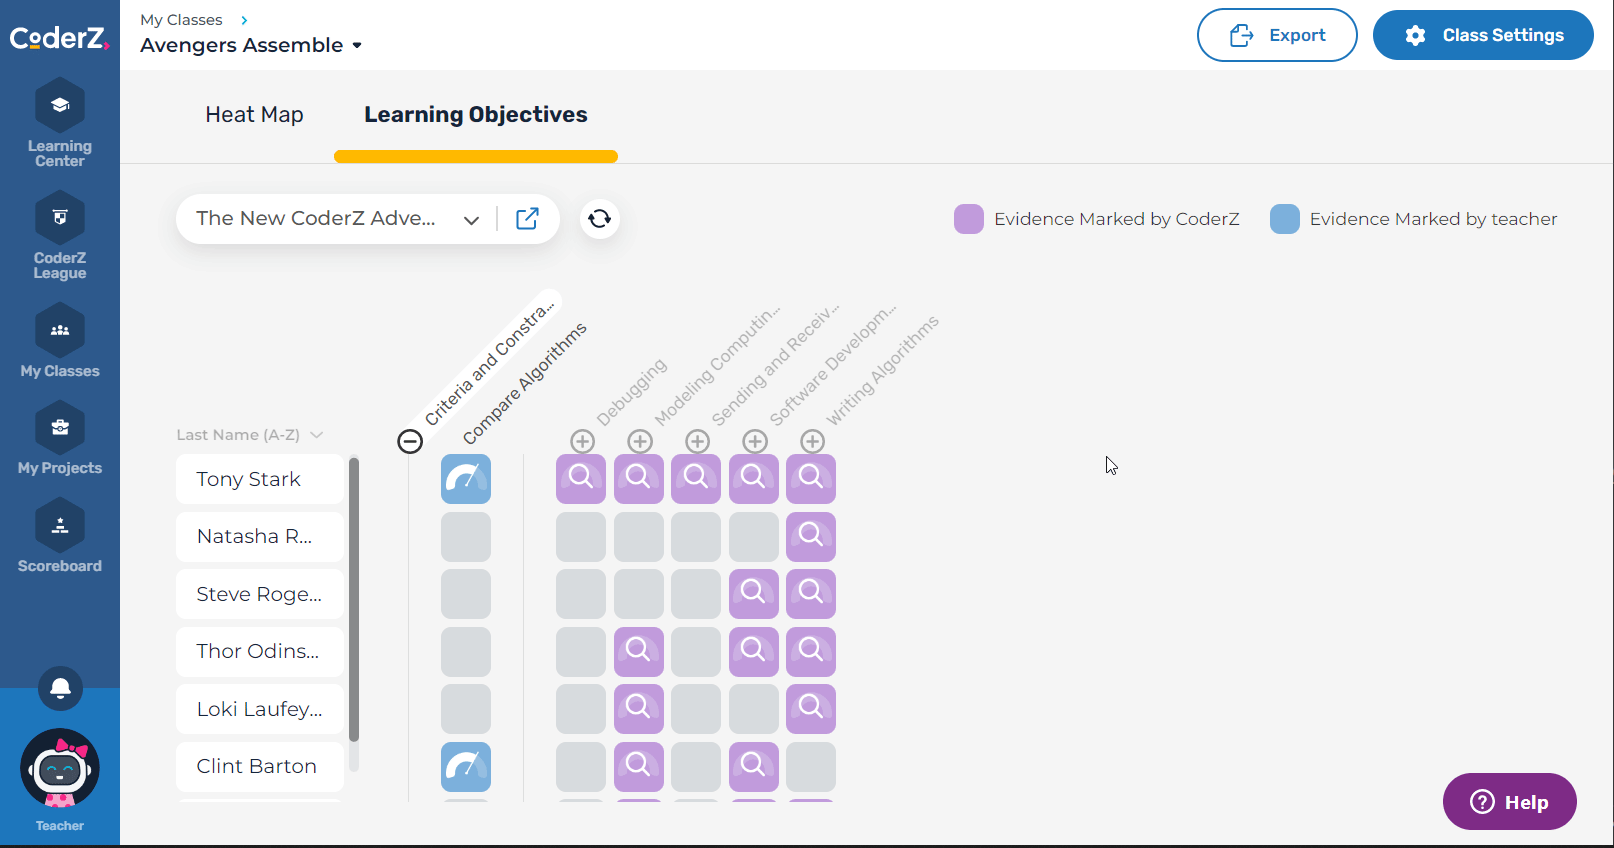1614x848 pixels.
Task: View Loki Laufeyson's Modeling Computing evidence
Action: click(x=639, y=709)
